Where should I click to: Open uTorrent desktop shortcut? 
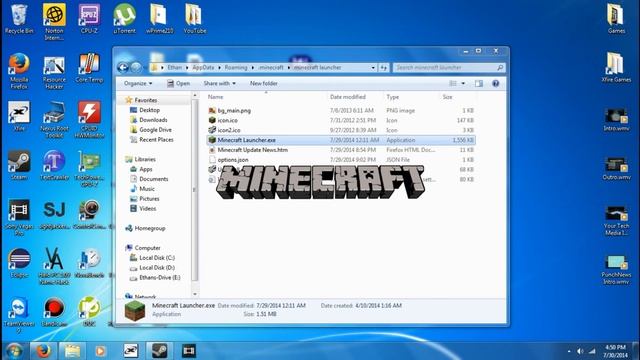click(x=124, y=19)
